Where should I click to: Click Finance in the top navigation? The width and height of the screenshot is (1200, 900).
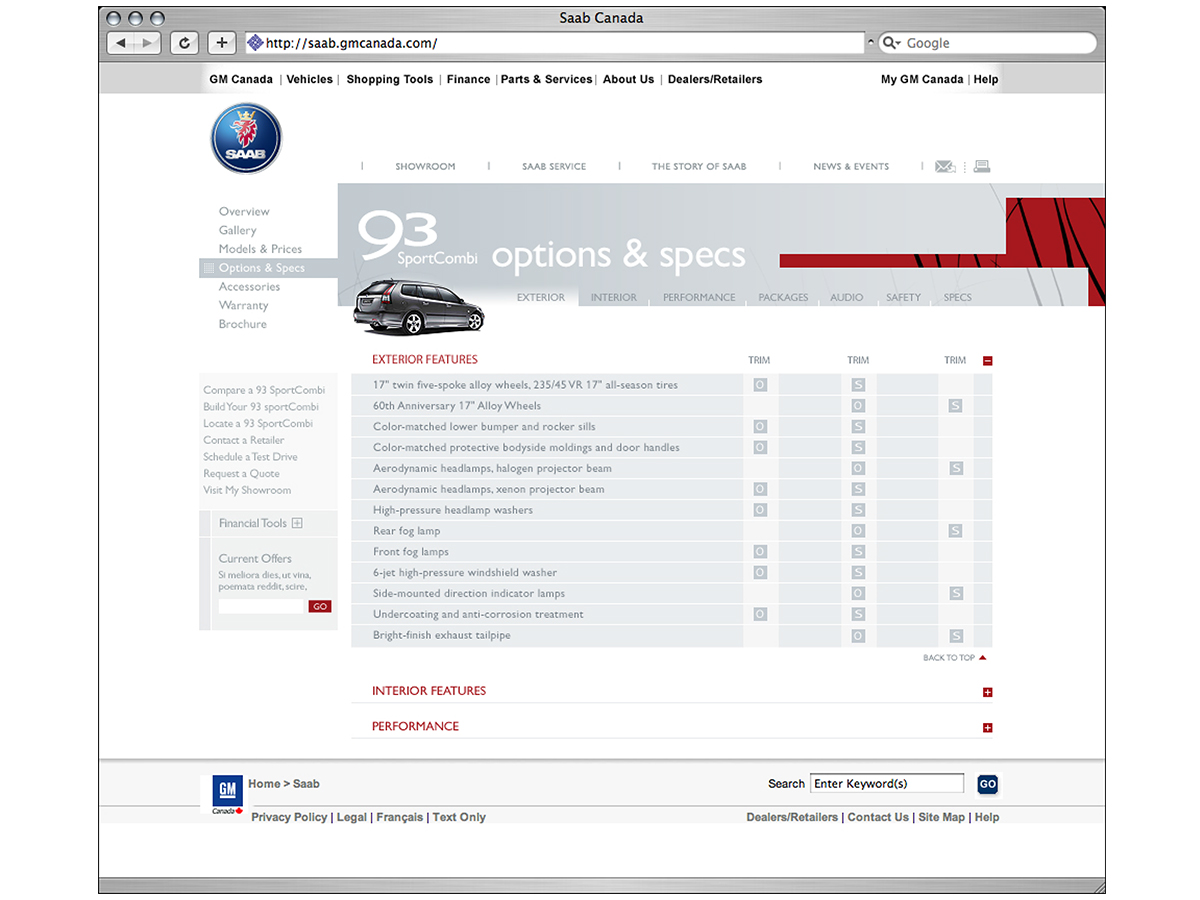(x=469, y=79)
